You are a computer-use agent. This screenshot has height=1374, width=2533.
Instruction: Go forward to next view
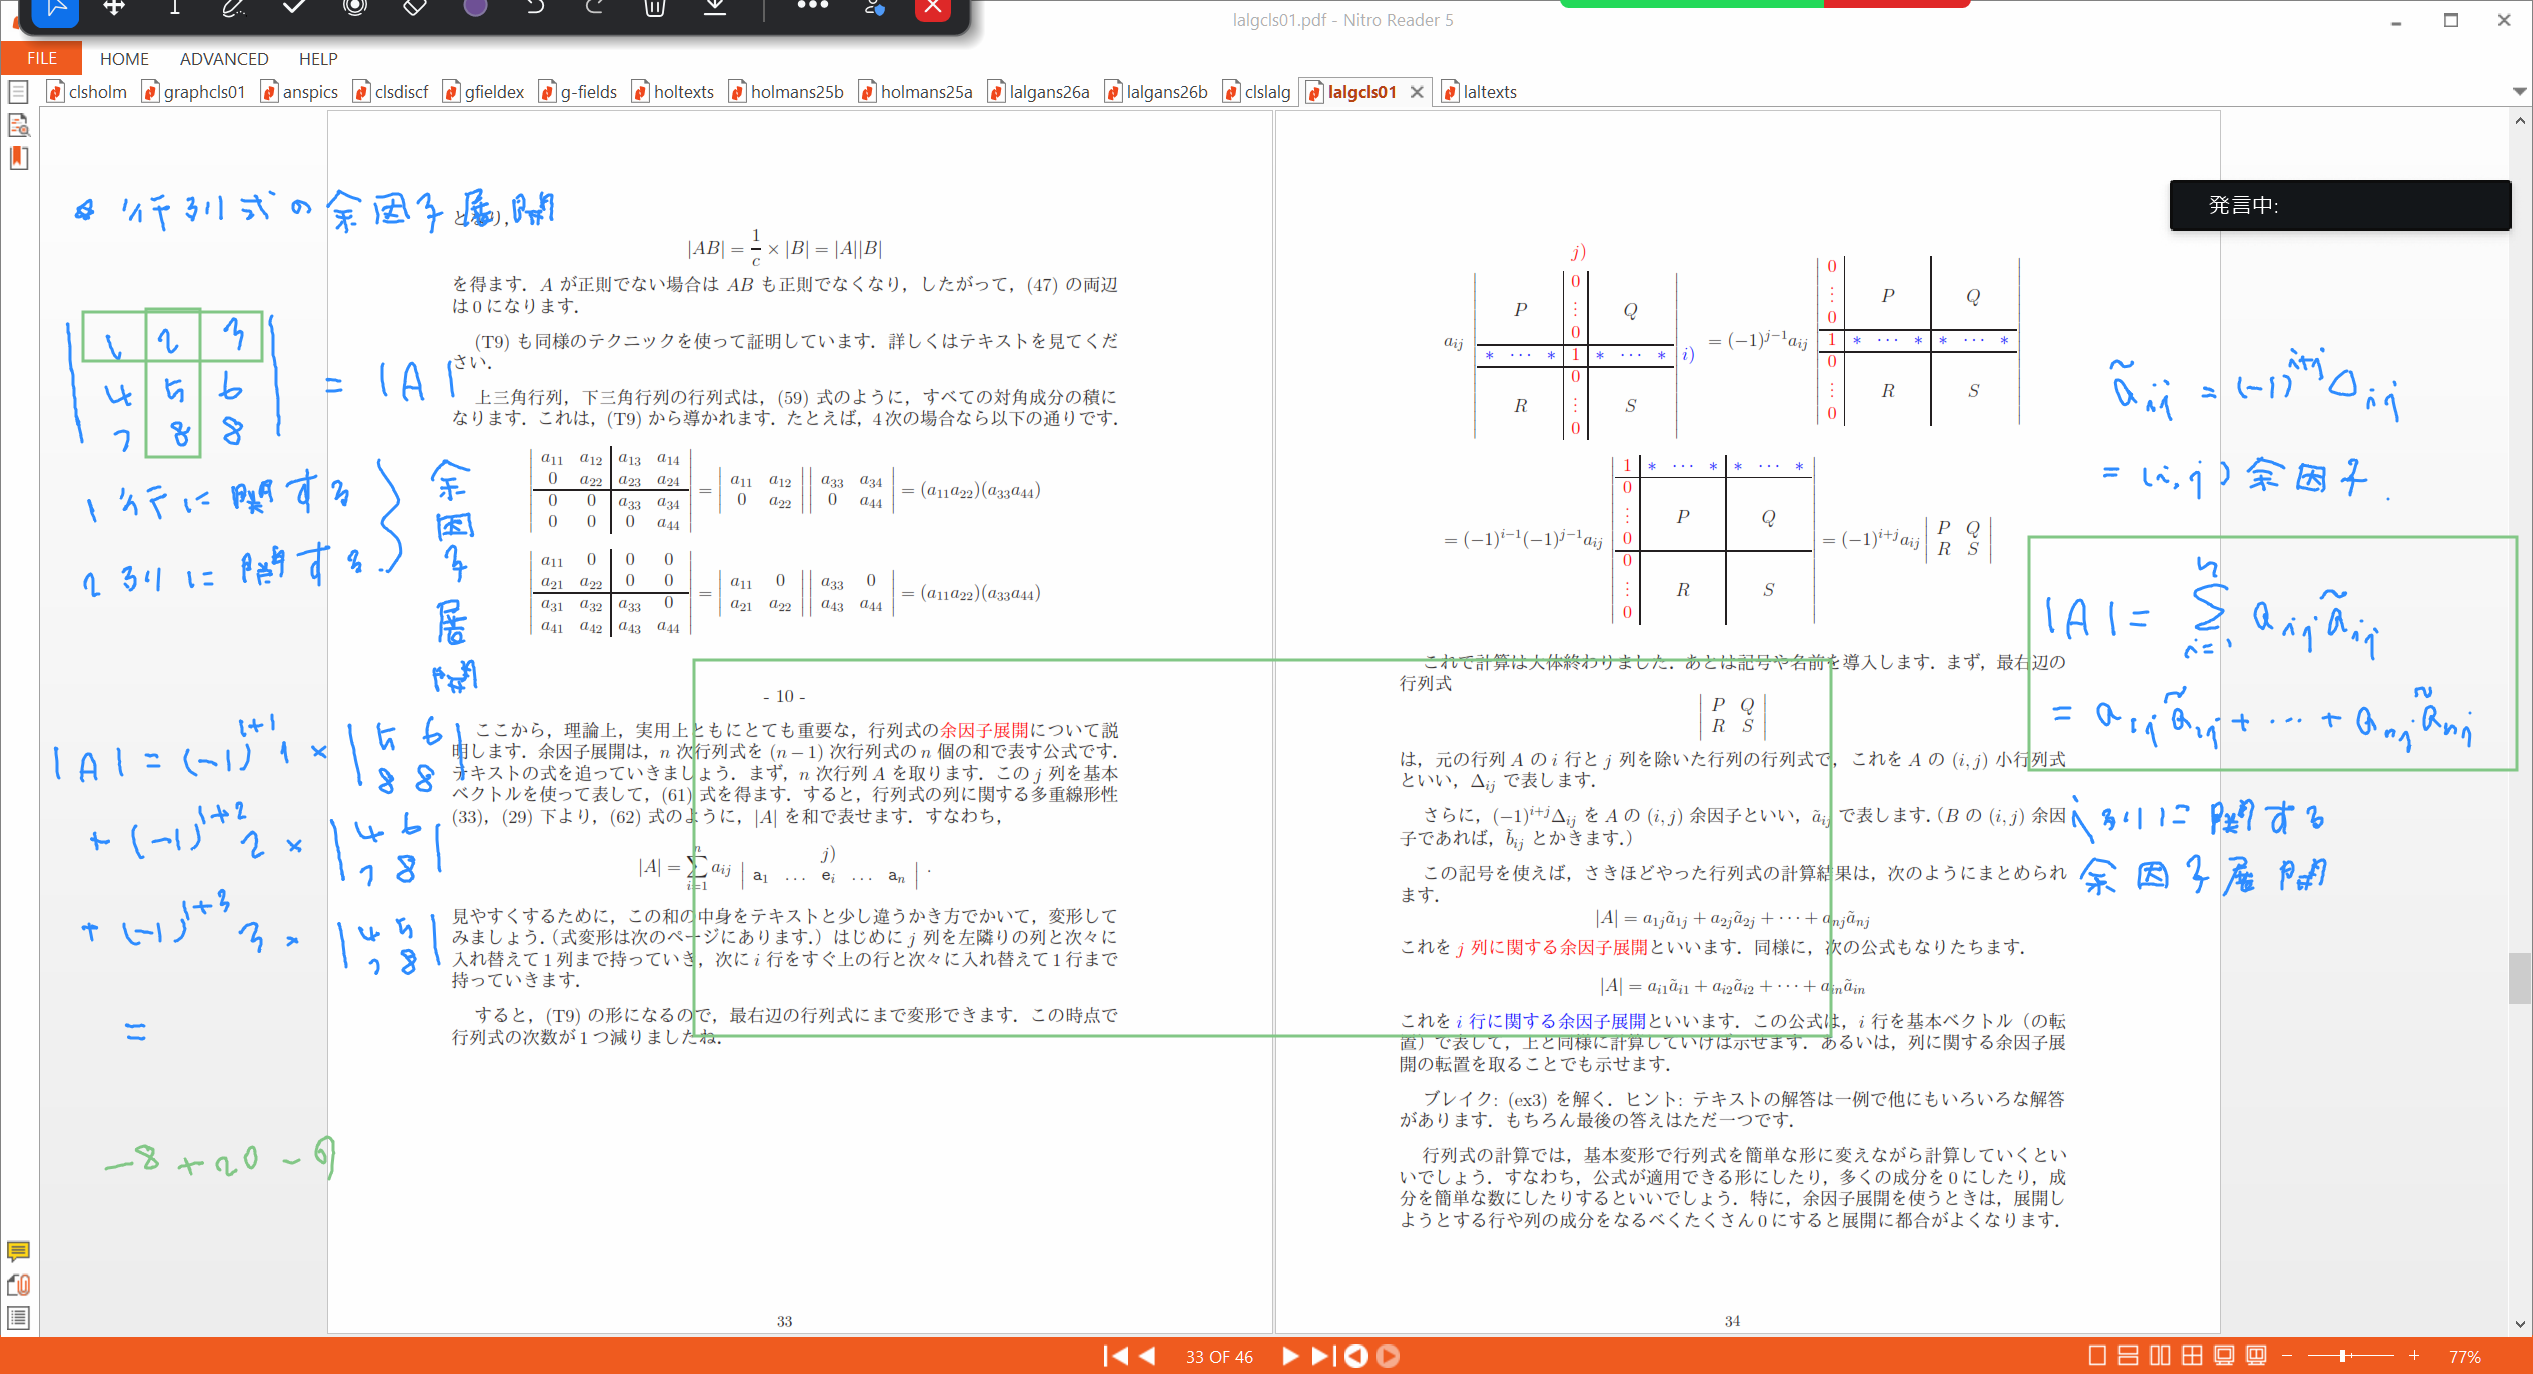click(1388, 1356)
